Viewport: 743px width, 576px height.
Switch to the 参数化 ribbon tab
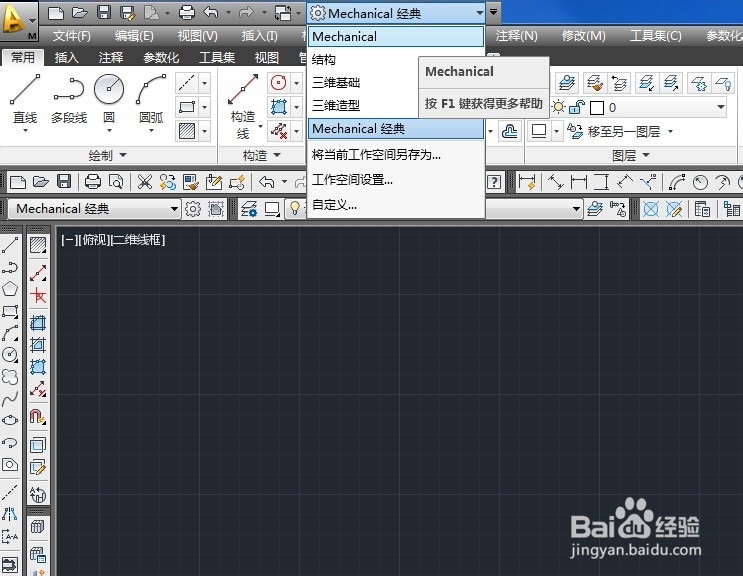tap(161, 58)
